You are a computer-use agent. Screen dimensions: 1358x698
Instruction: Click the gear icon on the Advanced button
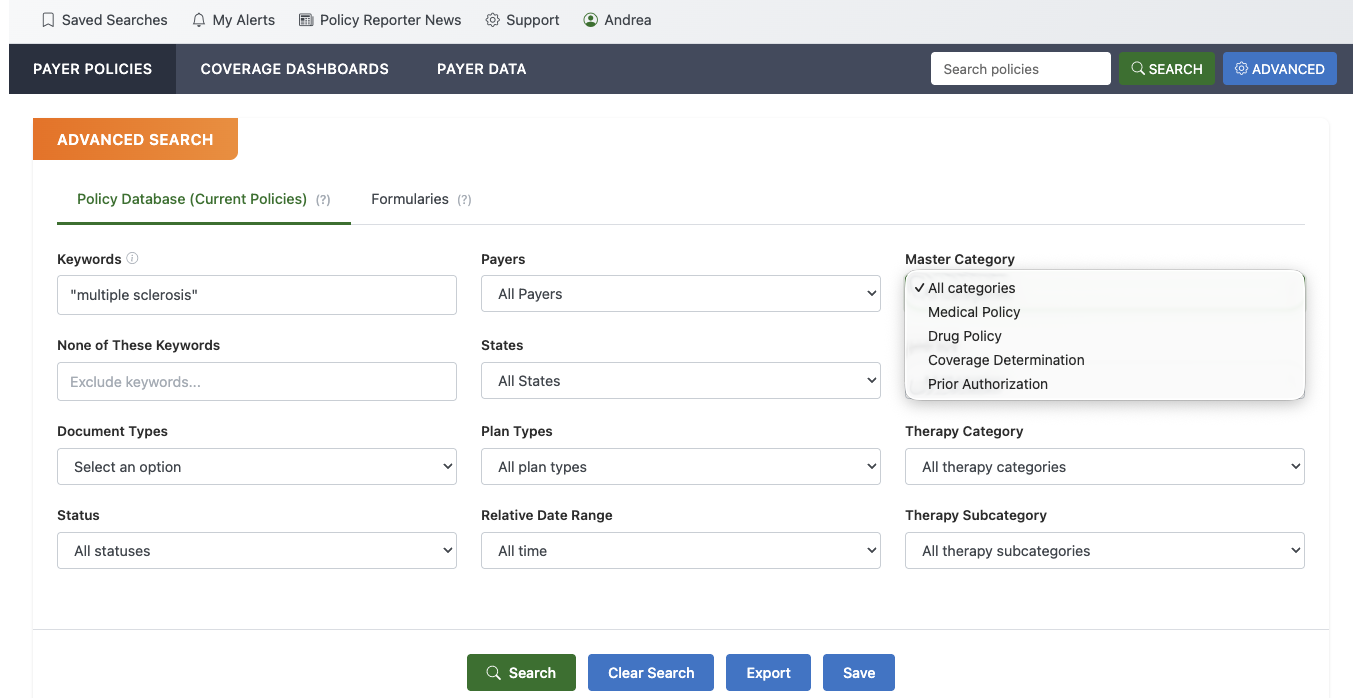point(1240,68)
